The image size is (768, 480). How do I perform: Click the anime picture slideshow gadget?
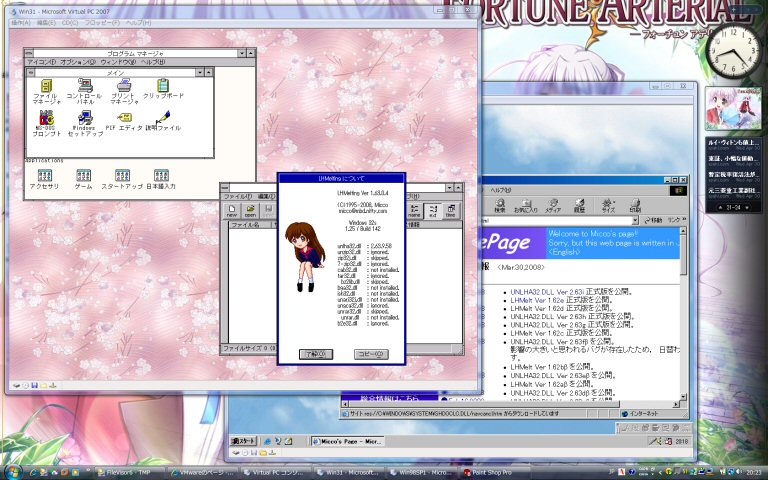[733, 108]
